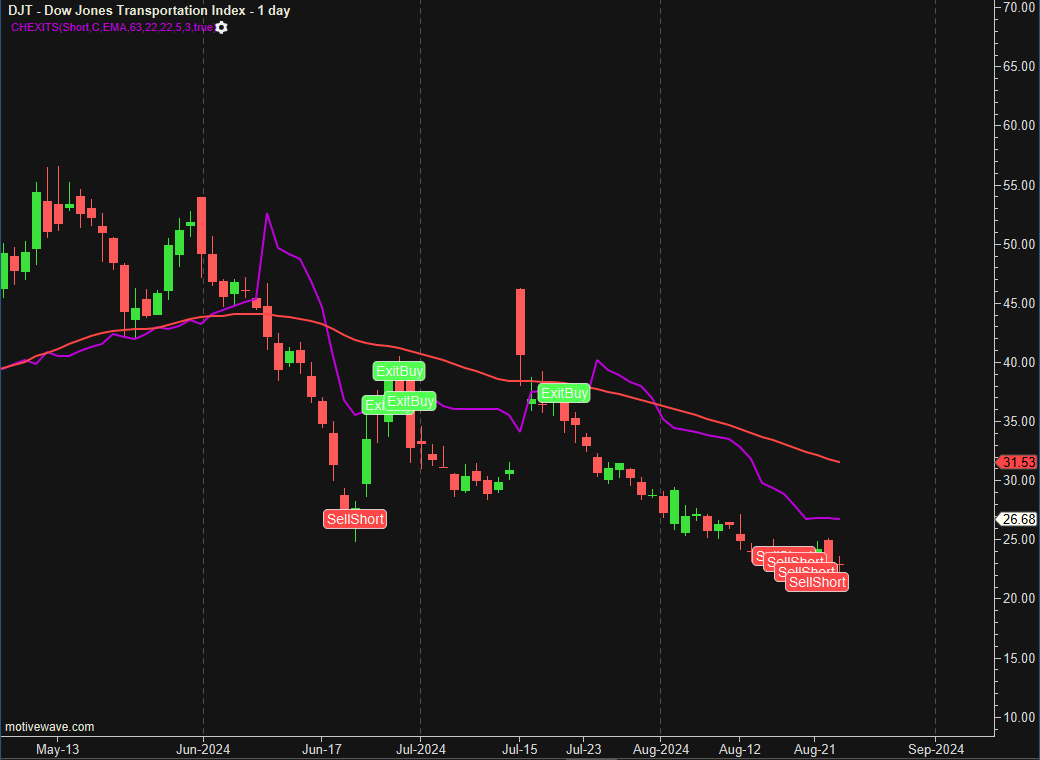This screenshot has height=760, width=1040.
Task: Click the front ExitBuy marker overlapping another
Action: tap(411, 402)
